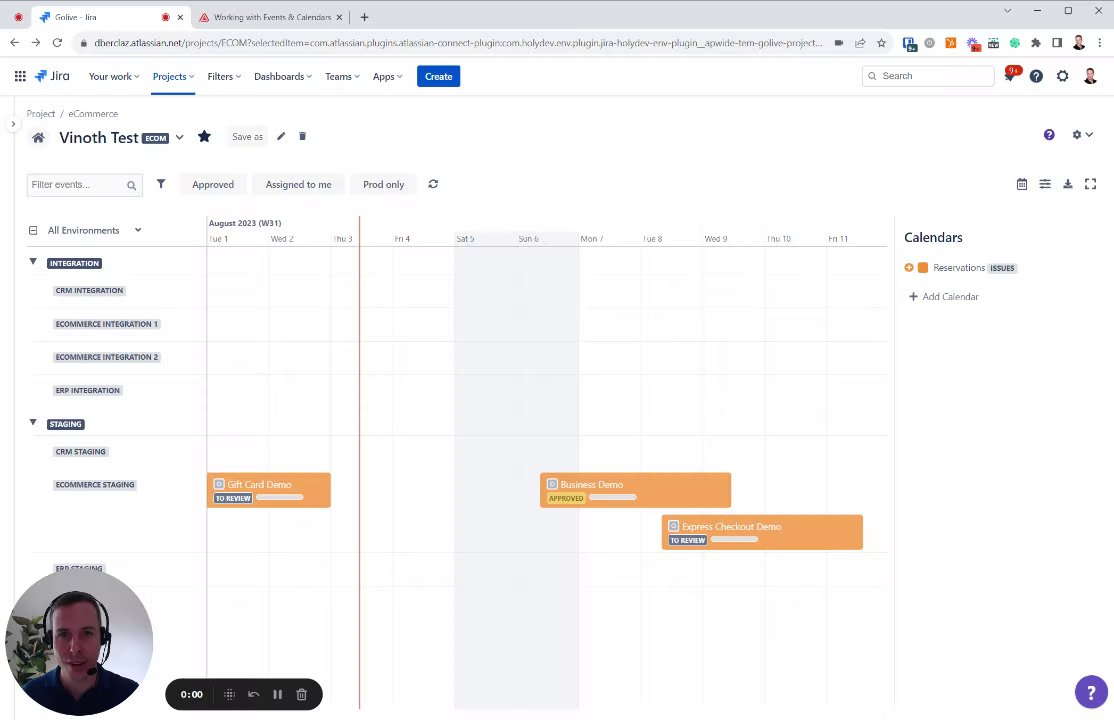
Task: Select the CRM INTEGRATION environment
Action: click(90, 291)
